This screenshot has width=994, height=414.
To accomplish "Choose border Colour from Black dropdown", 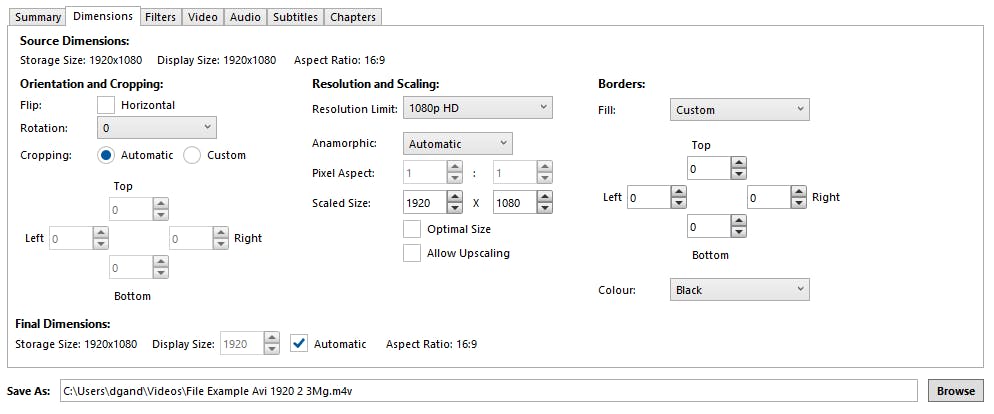I will [739, 290].
